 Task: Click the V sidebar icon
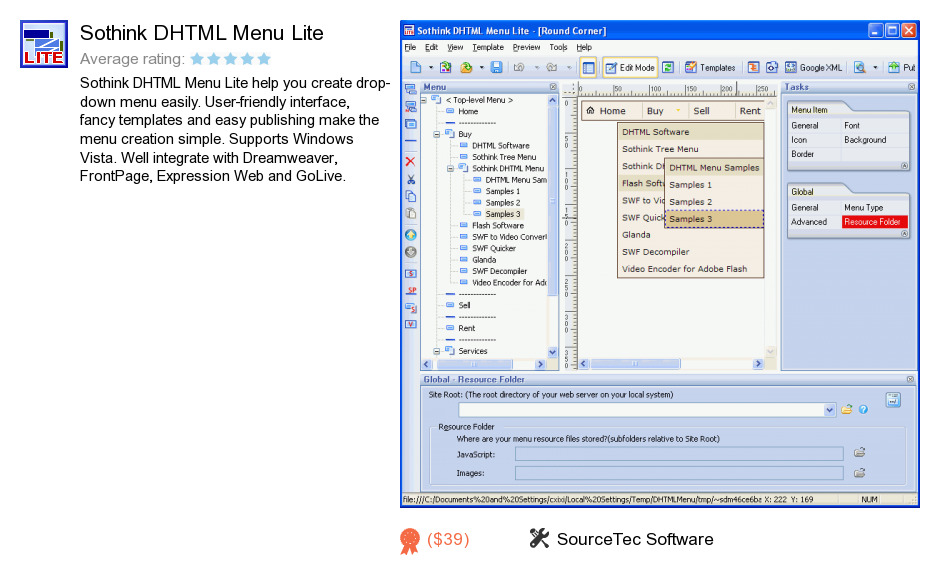click(x=411, y=324)
